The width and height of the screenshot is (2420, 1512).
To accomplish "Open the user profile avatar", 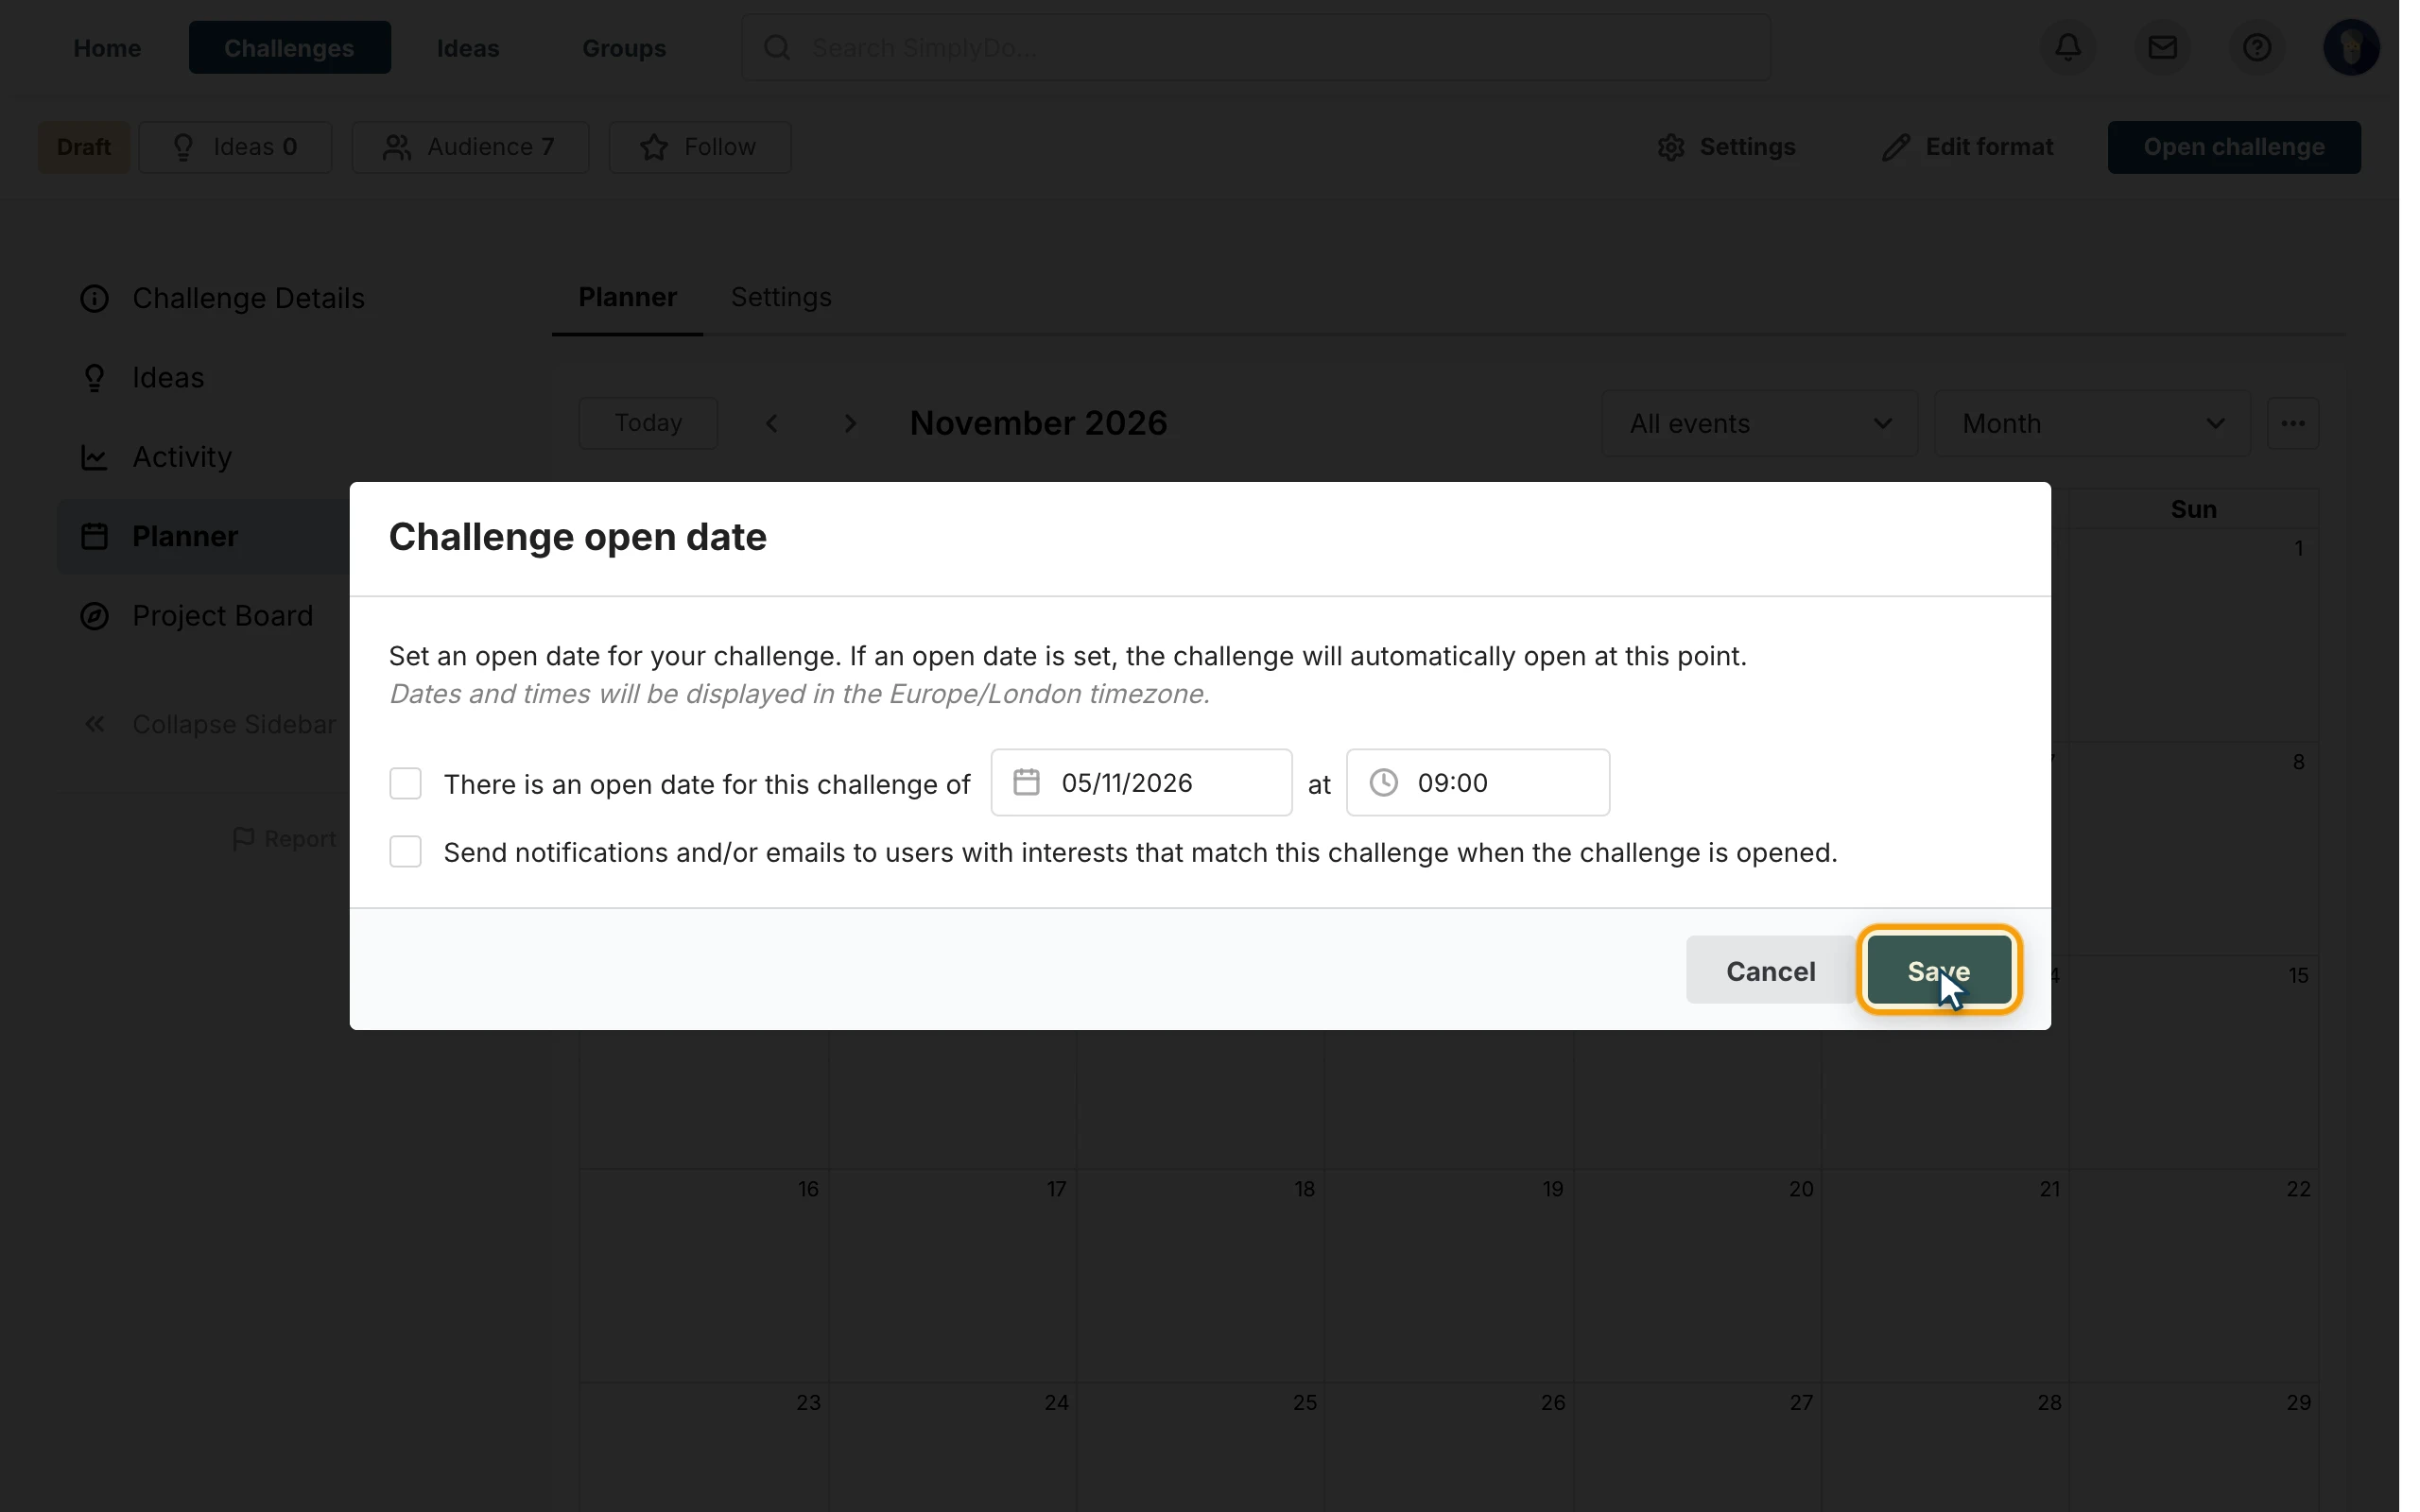I will [x=2350, y=47].
